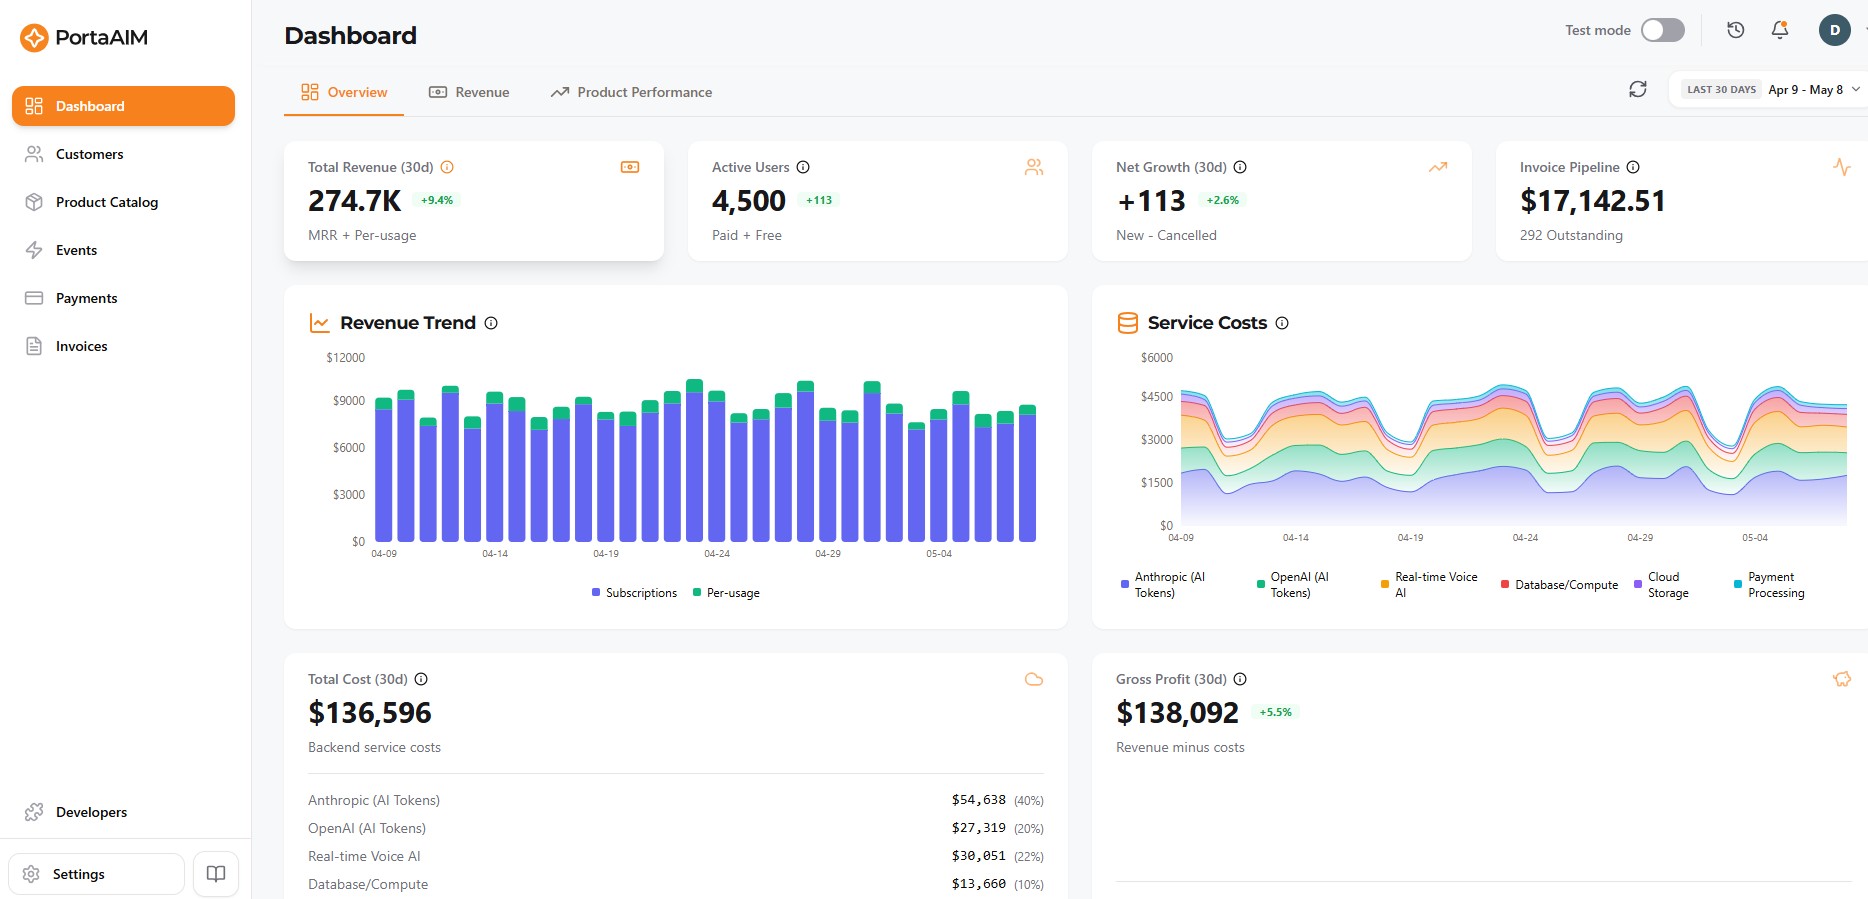Viewport: 1868px width, 899px height.
Task: Open the notifications bell
Action: (x=1780, y=30)
